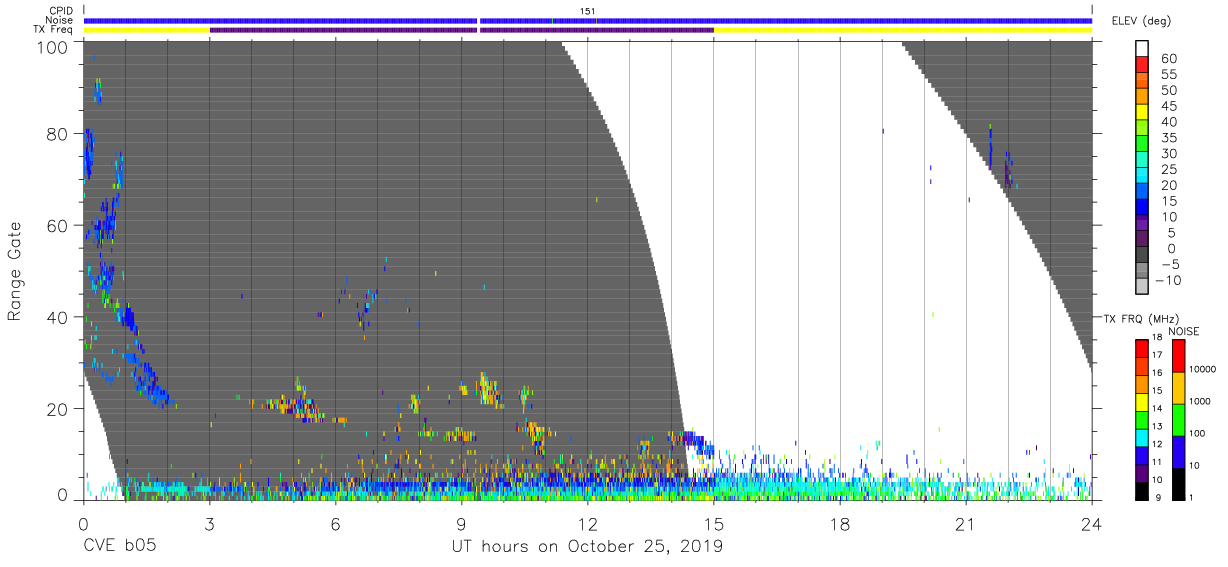The image size is (1228, 567).
Task: Click the "−5" label on ELEV color bar
Action: coord(1169,264)
